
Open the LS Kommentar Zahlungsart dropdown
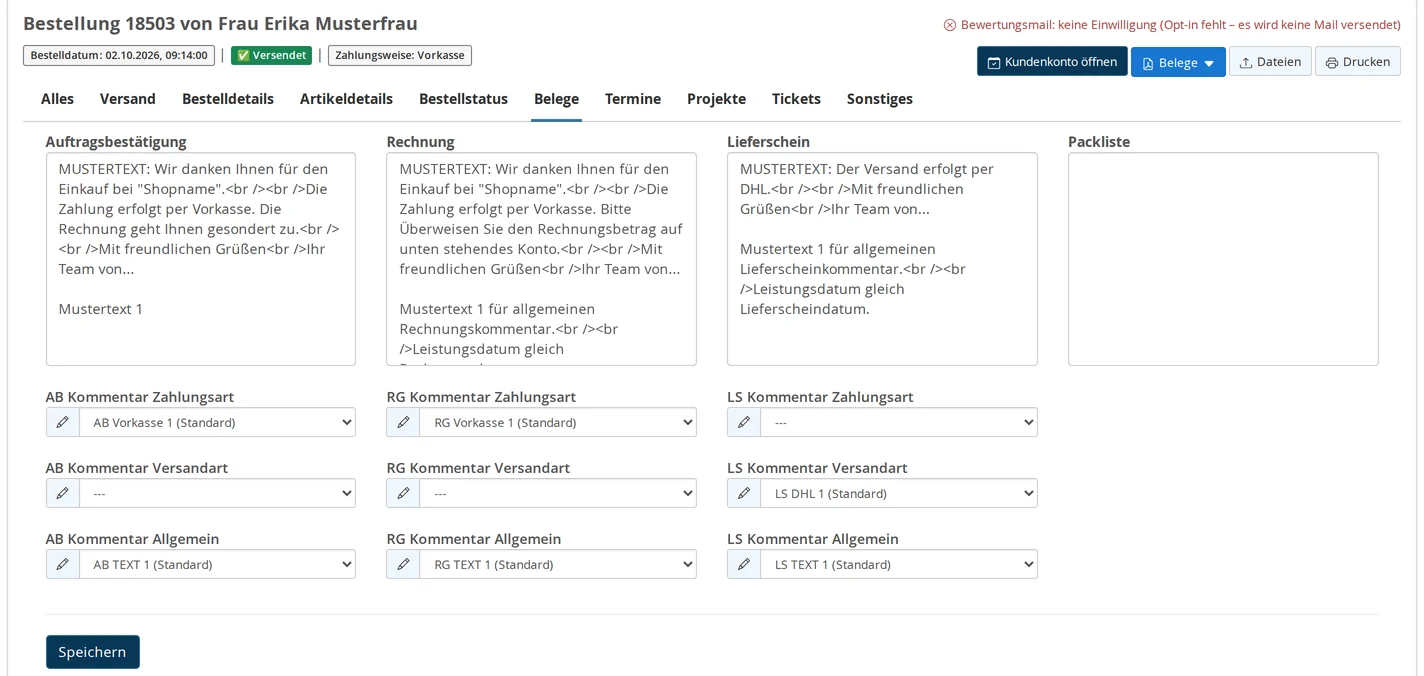[899, 422]
